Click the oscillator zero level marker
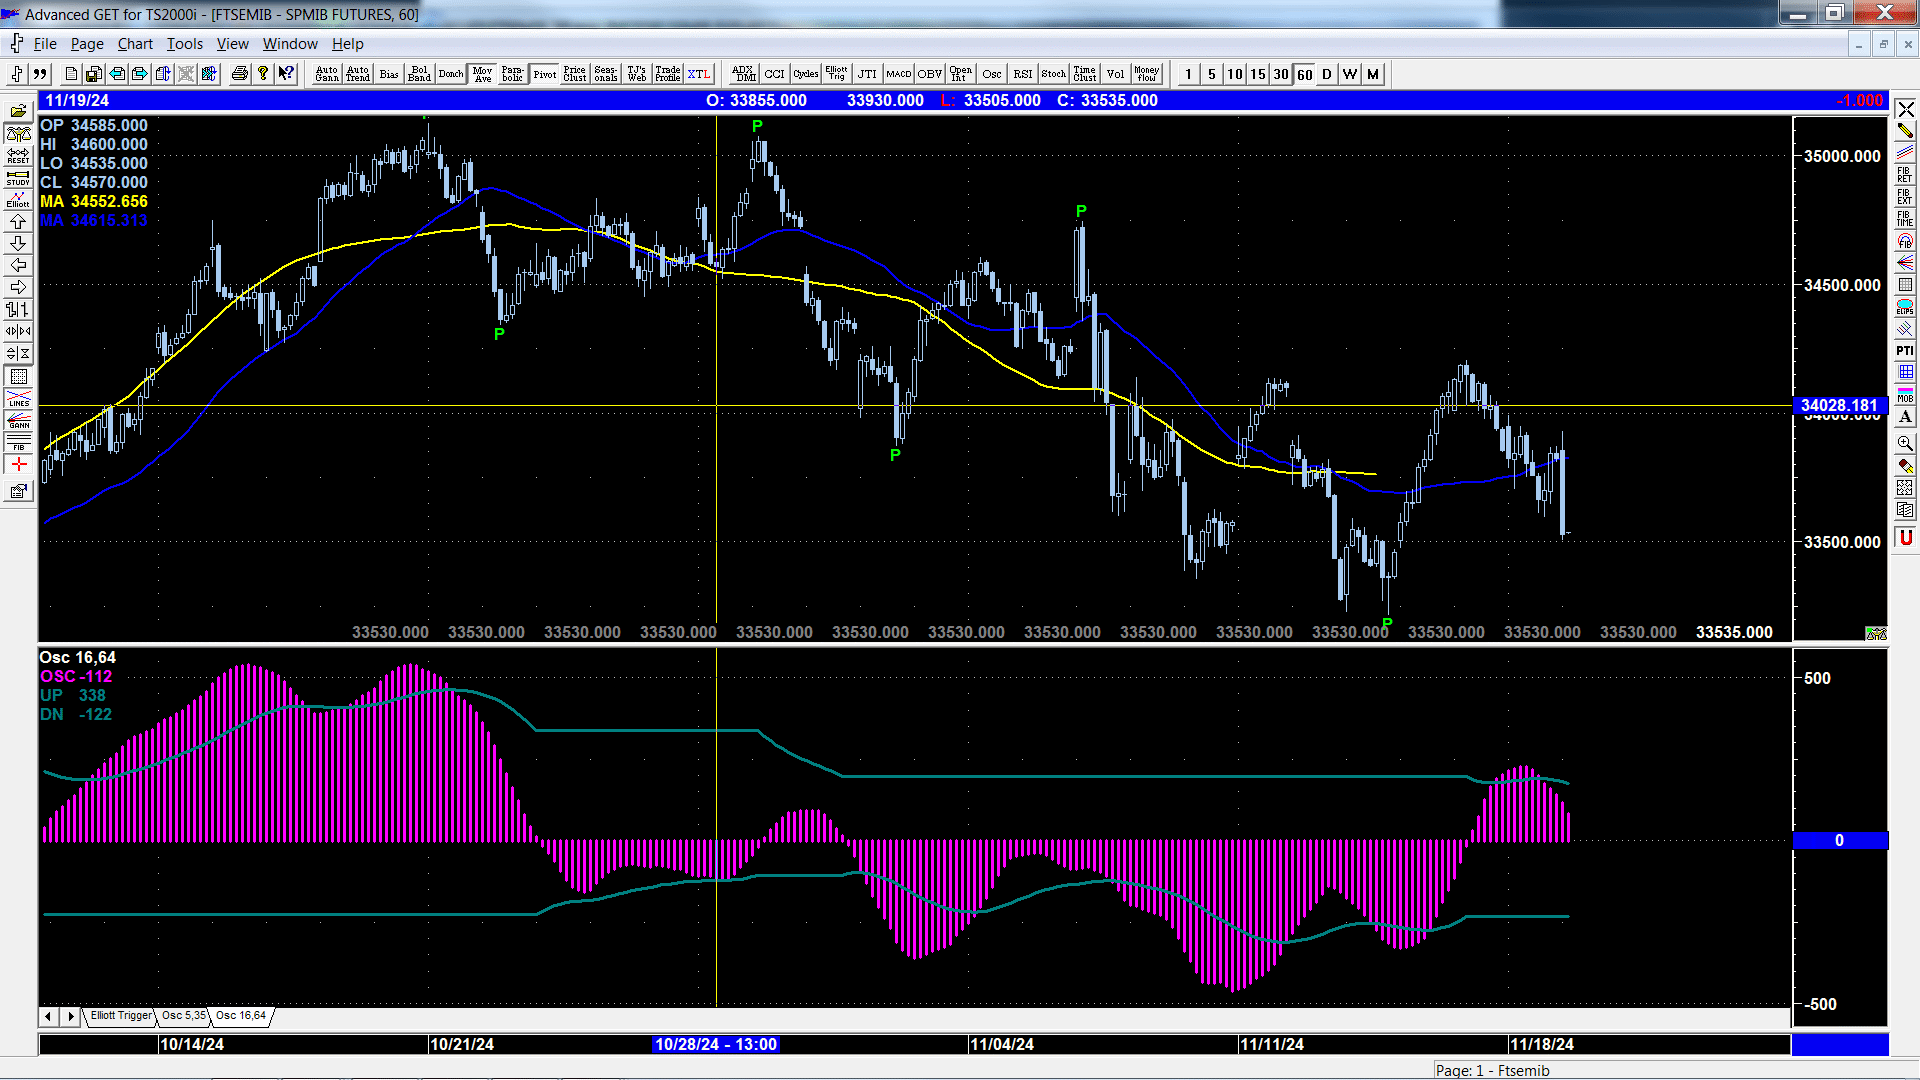Image resolution: width=1920 pixels, height=1080 pixels. [1840, 840]
